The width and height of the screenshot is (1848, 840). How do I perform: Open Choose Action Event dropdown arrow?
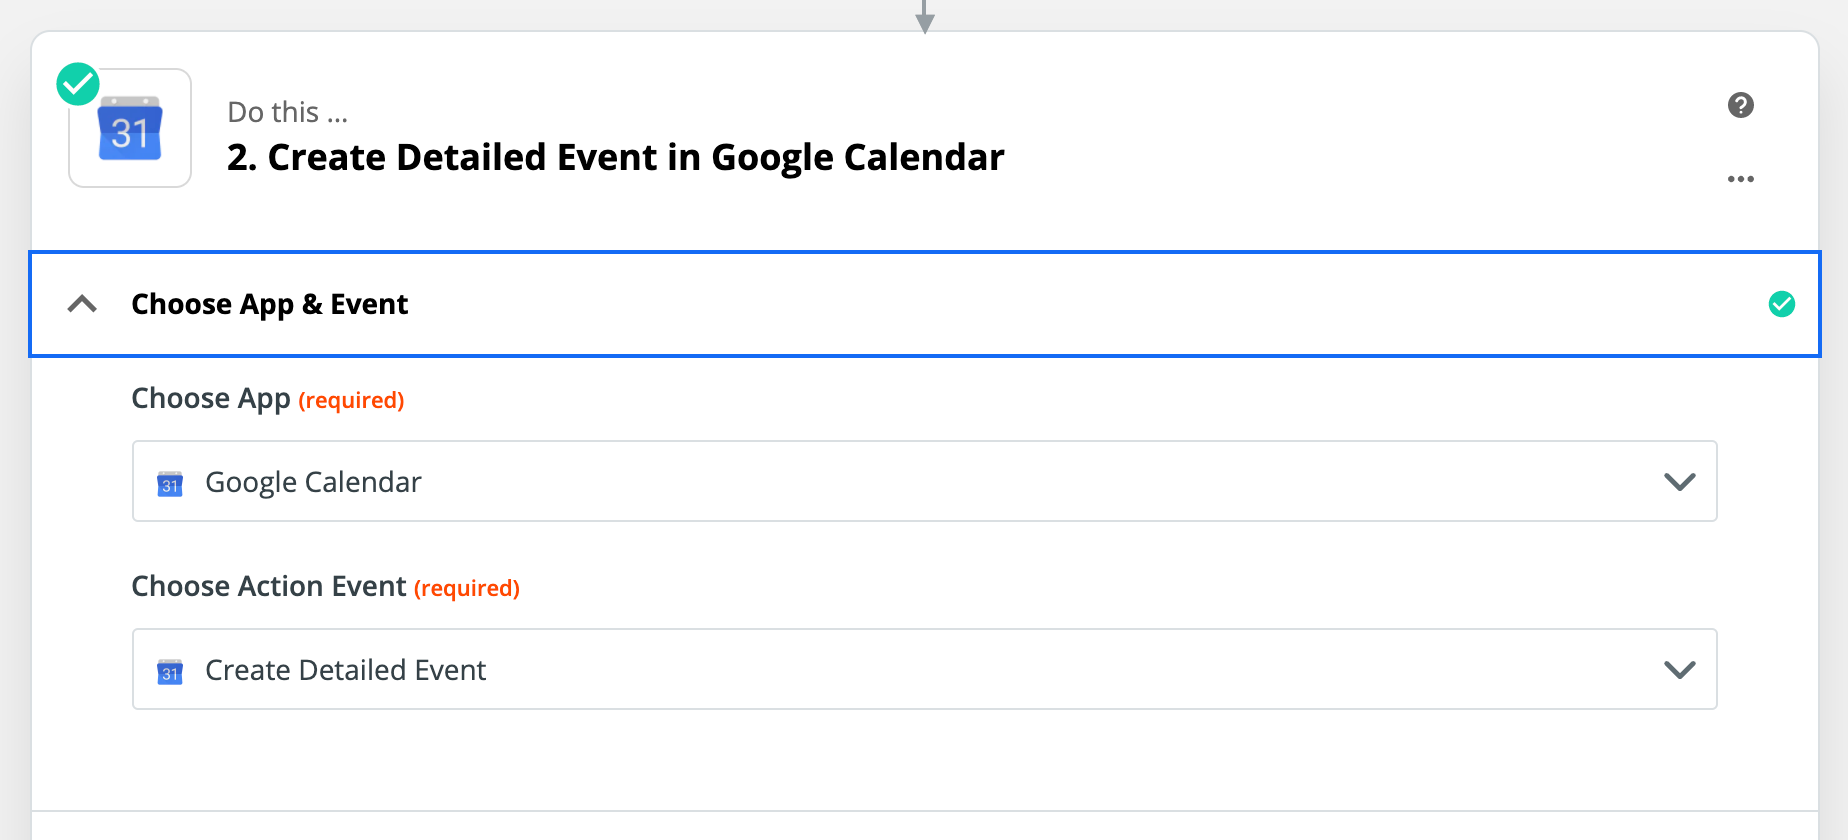1679,670
